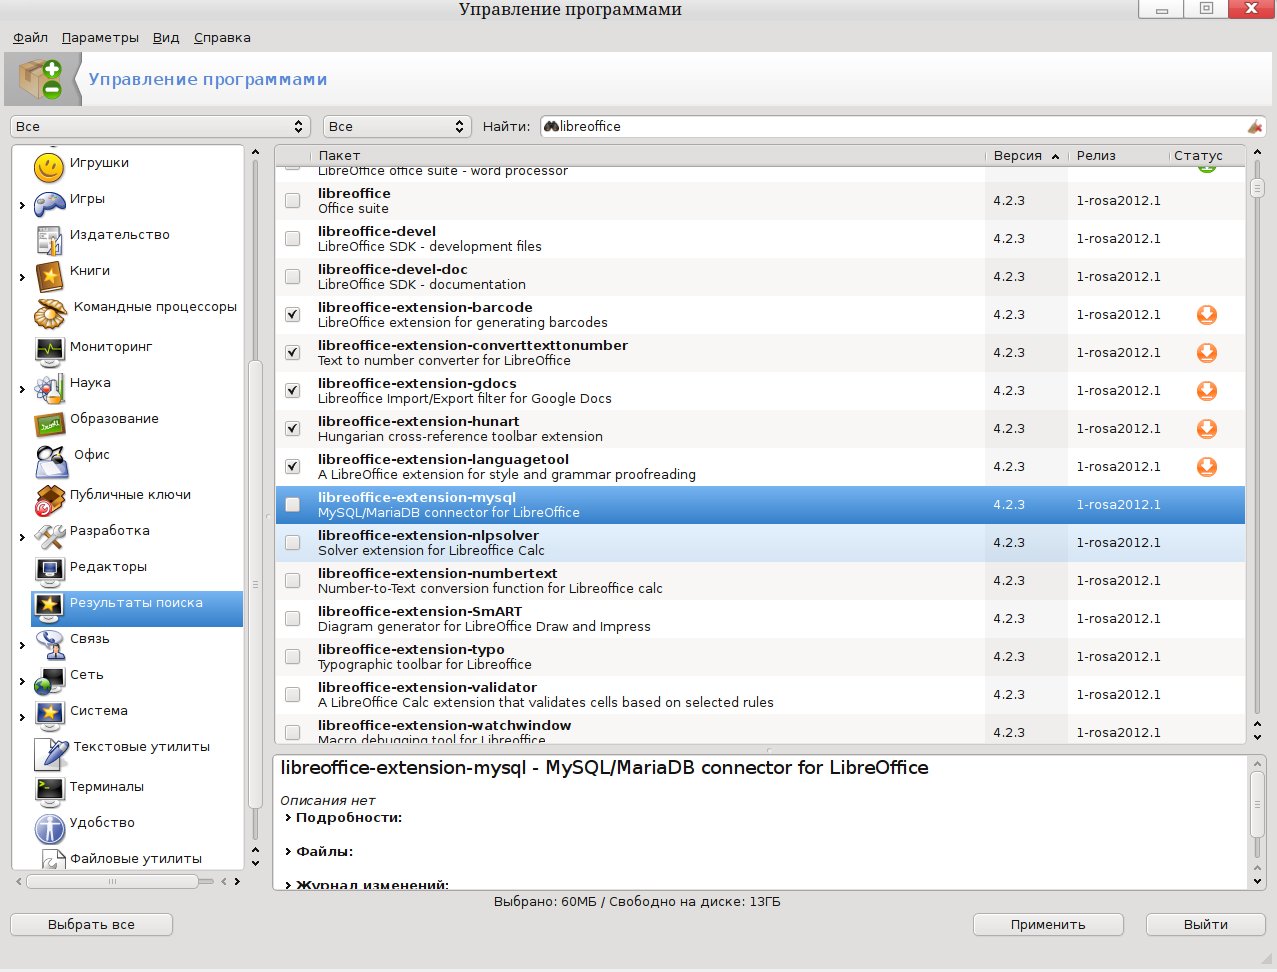This screenshot has height=972, width=1277.
Task: Select the Терминалы terminal icon
Action: point(50,790)
